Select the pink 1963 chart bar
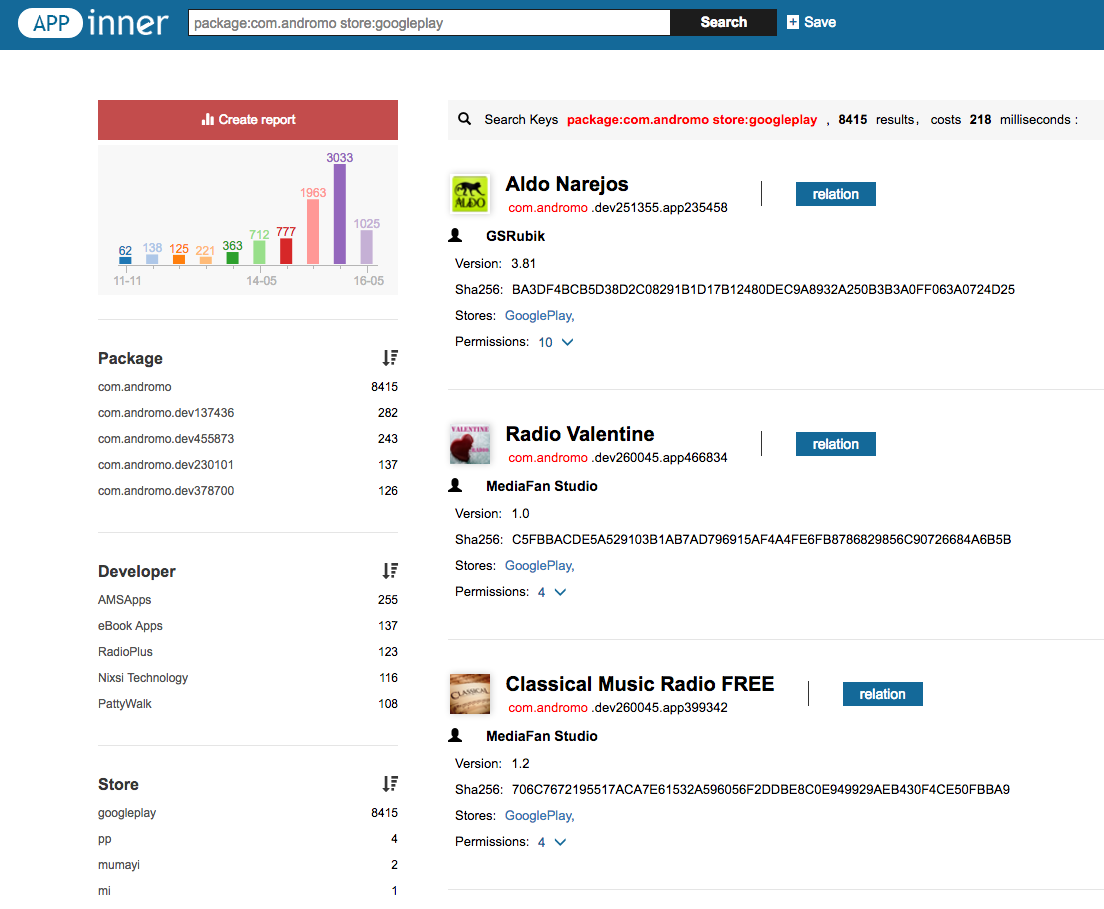This screenshot has width=1104, height=909. click(x=313, y=232)
